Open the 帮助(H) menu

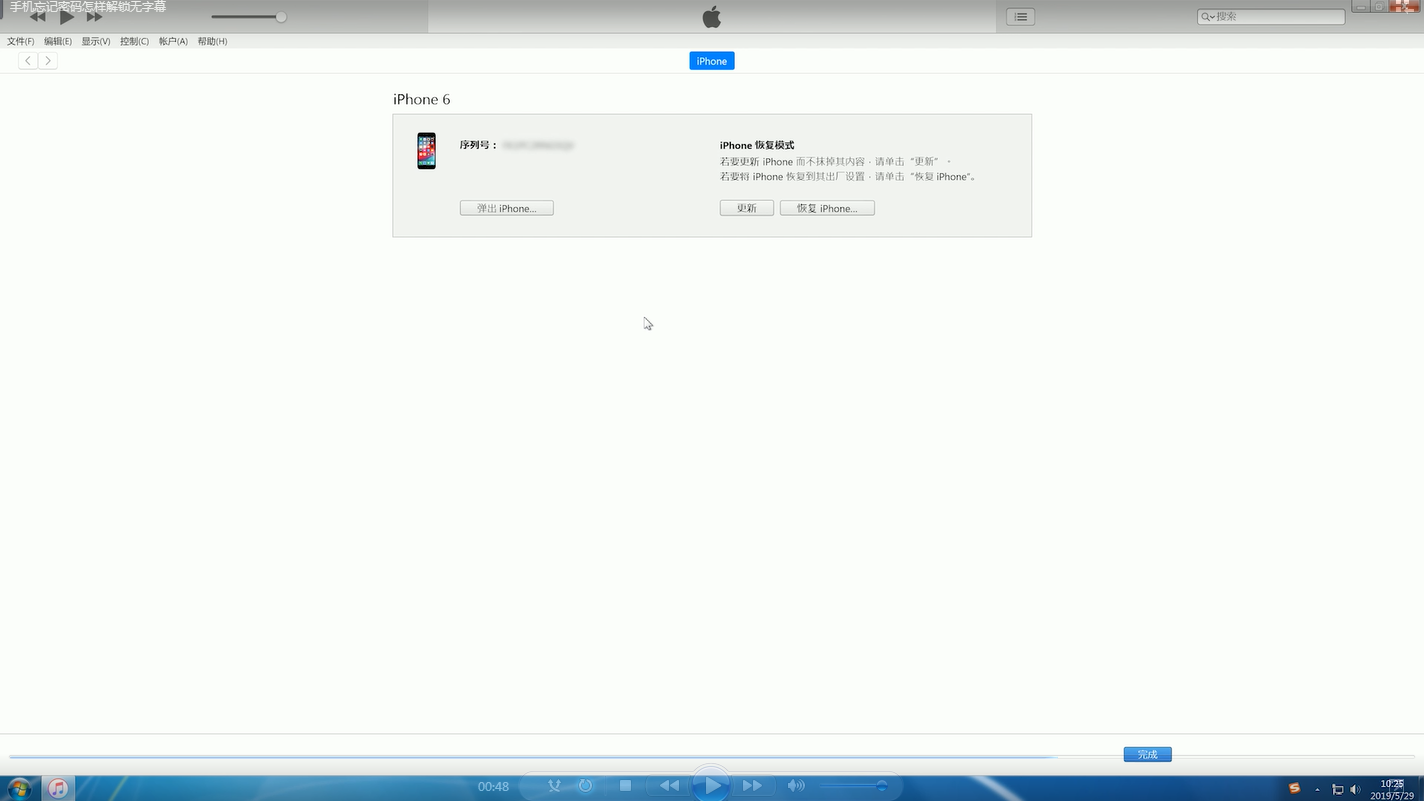[x=212, y=41]
